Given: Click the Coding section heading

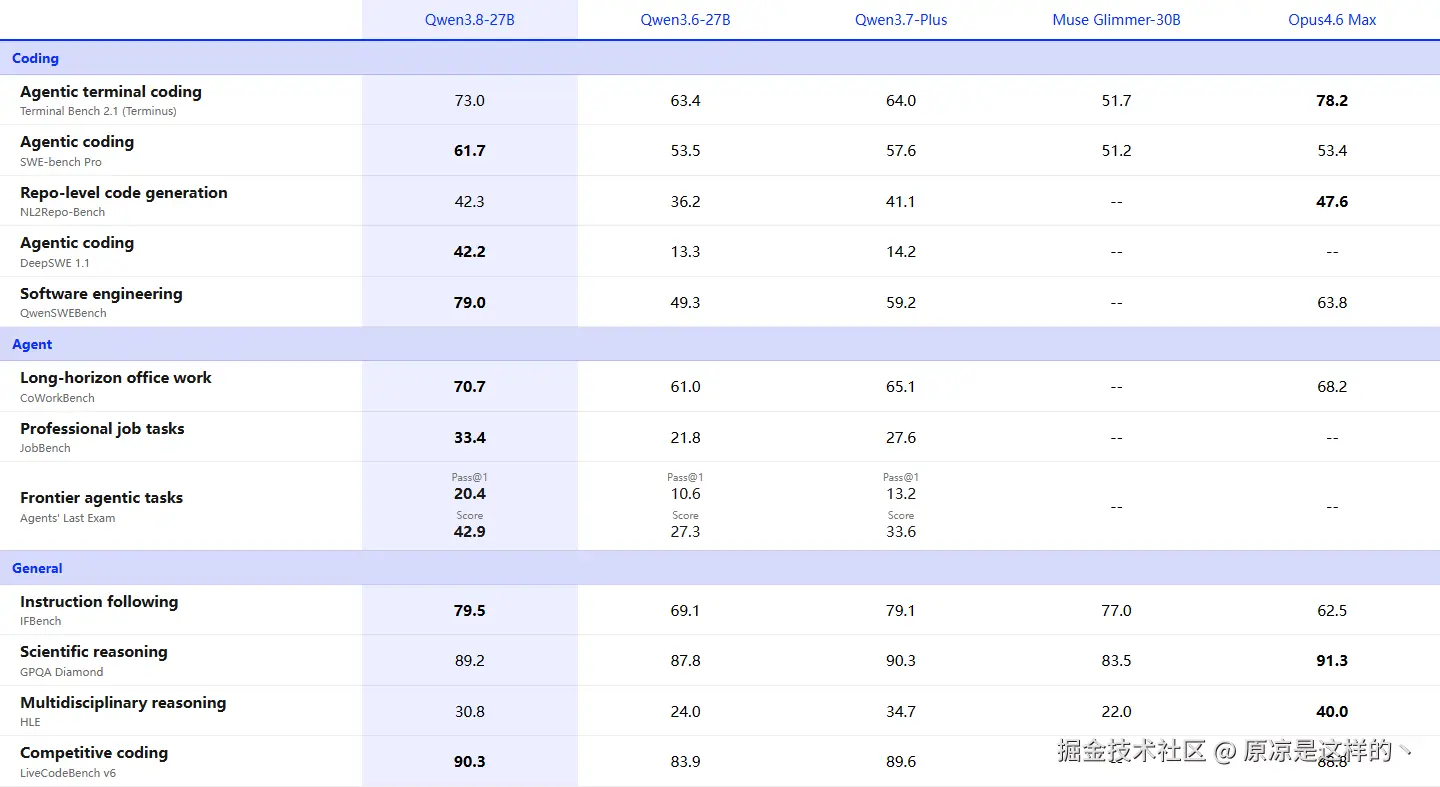Looking at the screenshot, I should [35, 58].
